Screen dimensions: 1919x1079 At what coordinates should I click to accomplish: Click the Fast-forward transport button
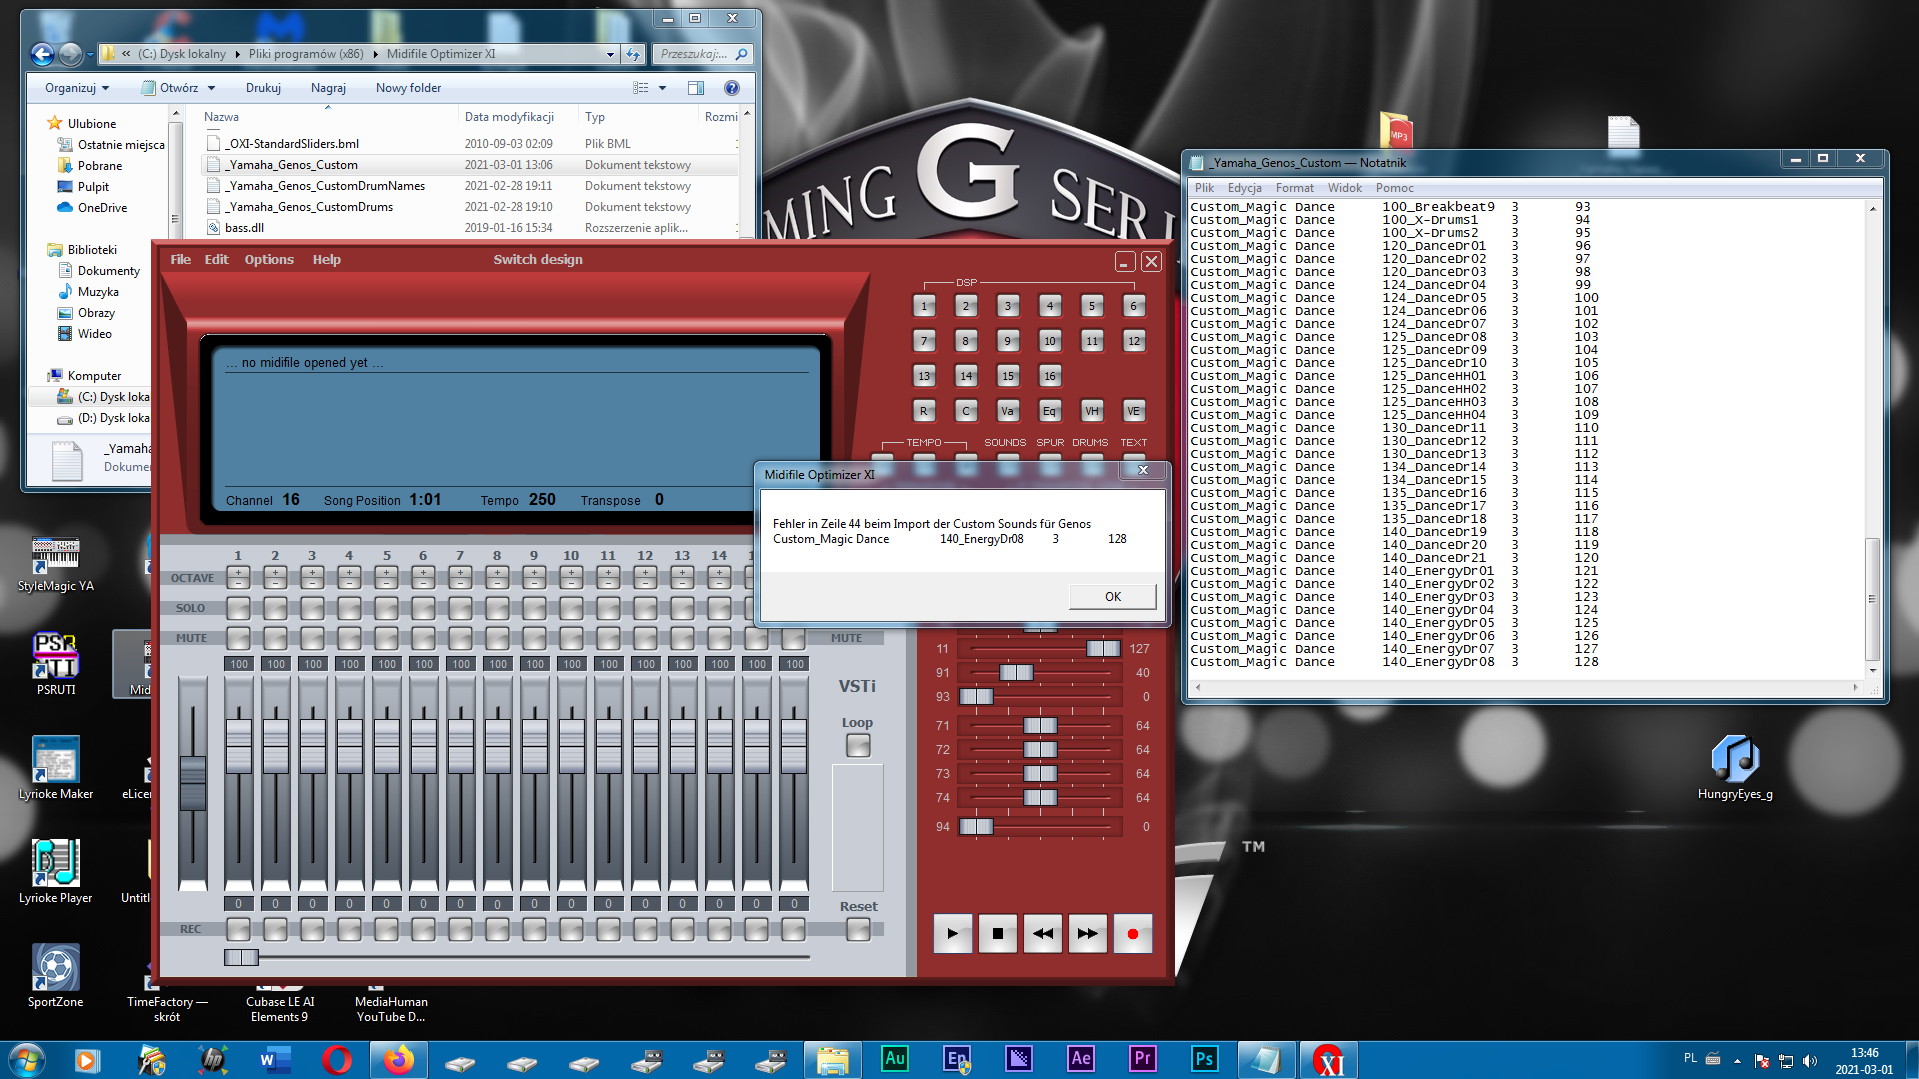1087,934
